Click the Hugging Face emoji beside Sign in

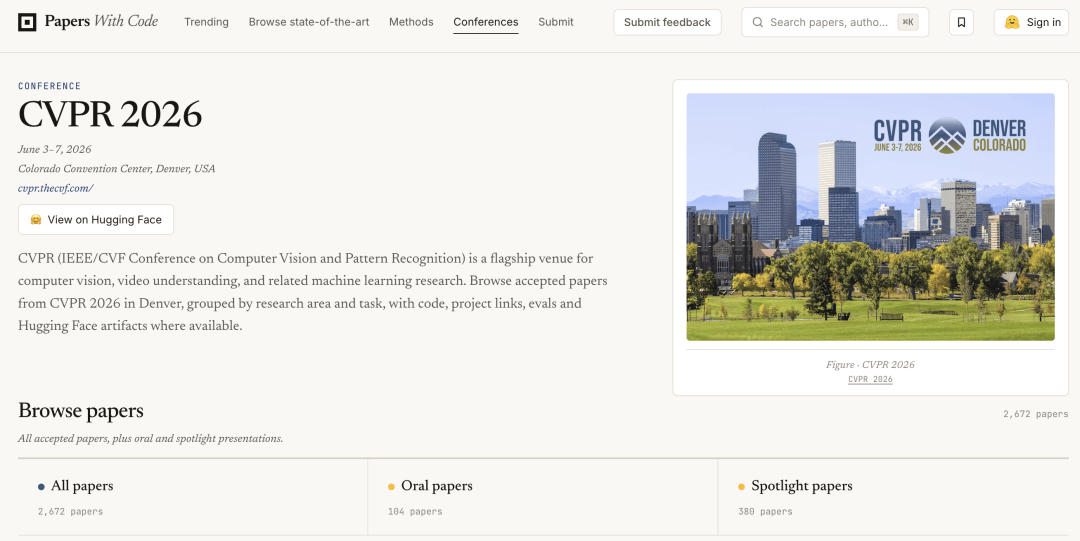coord(1012,22)
